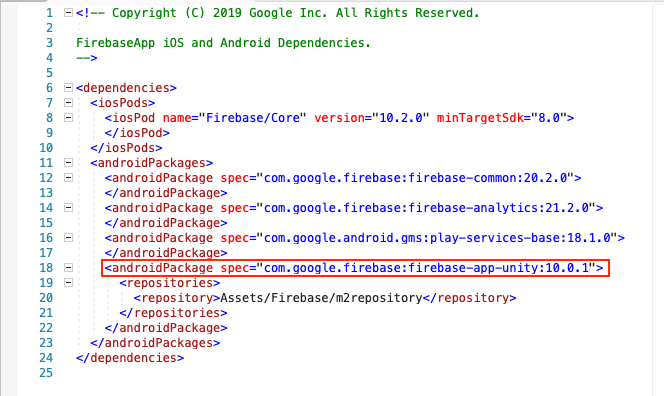Viewport: 664px width, 396px height.
Task: Click the opening <dependencies> tag
Action: click(x=126, y=88)
